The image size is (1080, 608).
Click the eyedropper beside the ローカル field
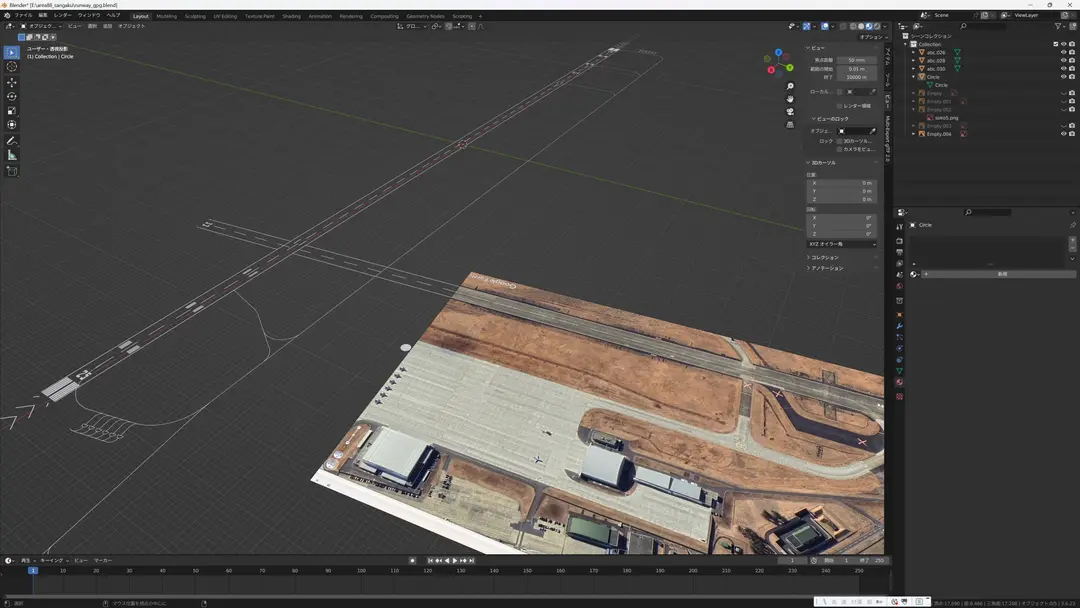(x=873, y=92)
